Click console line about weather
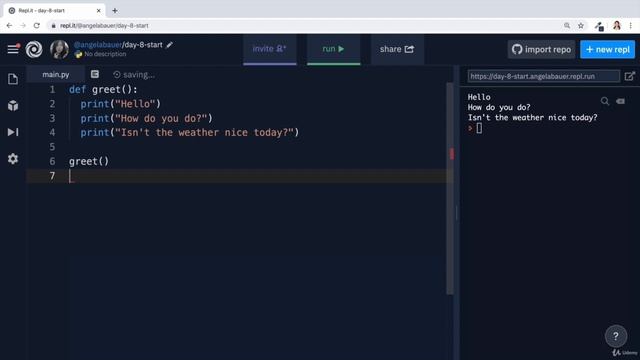 (x=533, y=118)
